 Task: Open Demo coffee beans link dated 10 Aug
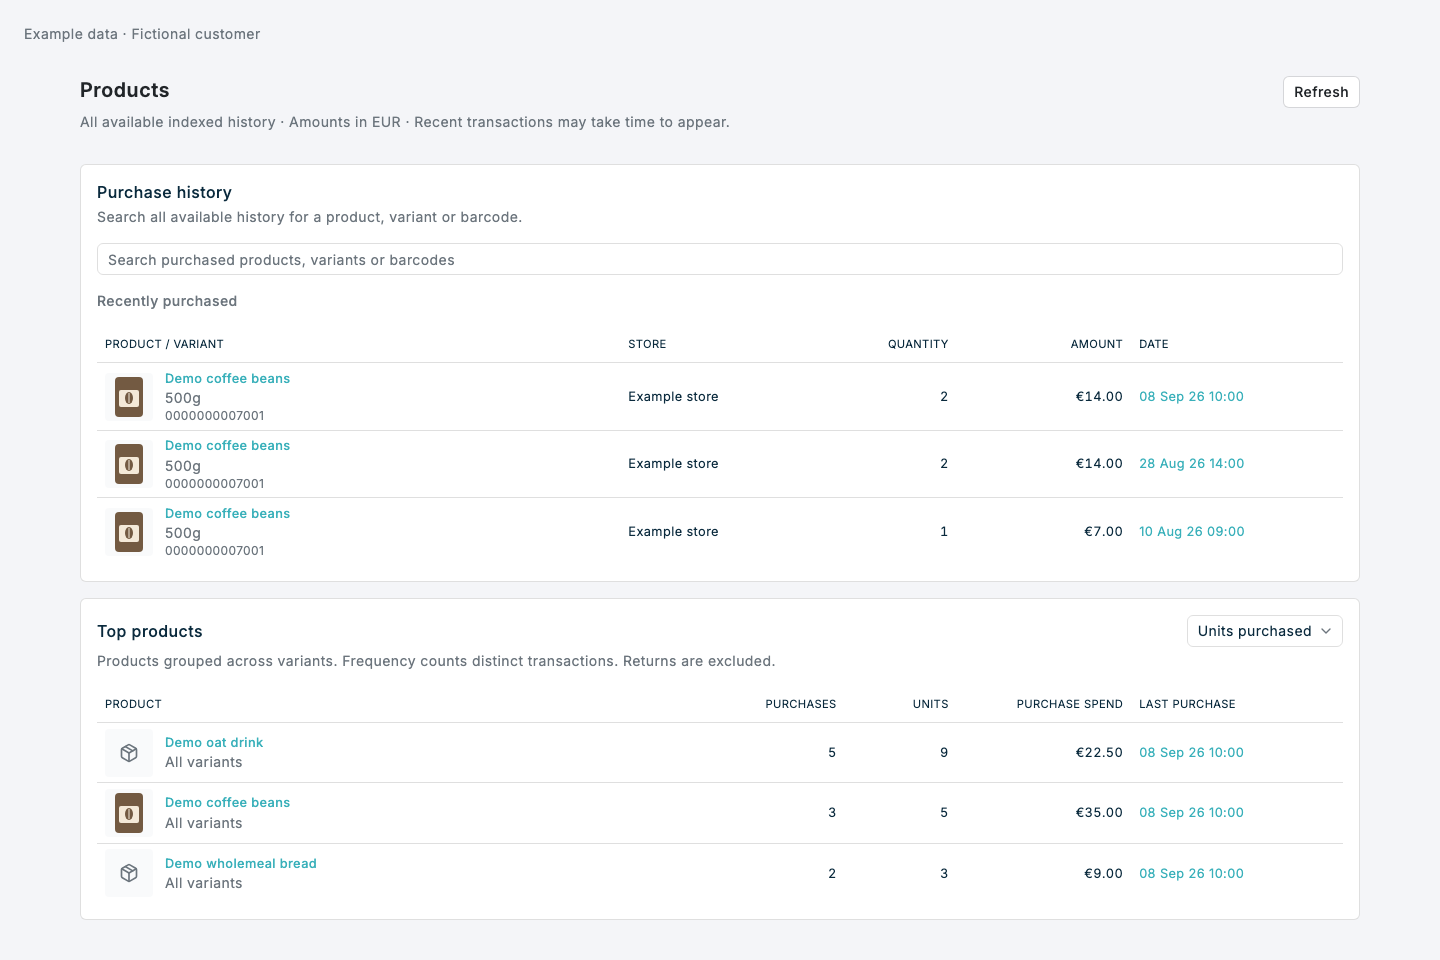tap(227, 514)
